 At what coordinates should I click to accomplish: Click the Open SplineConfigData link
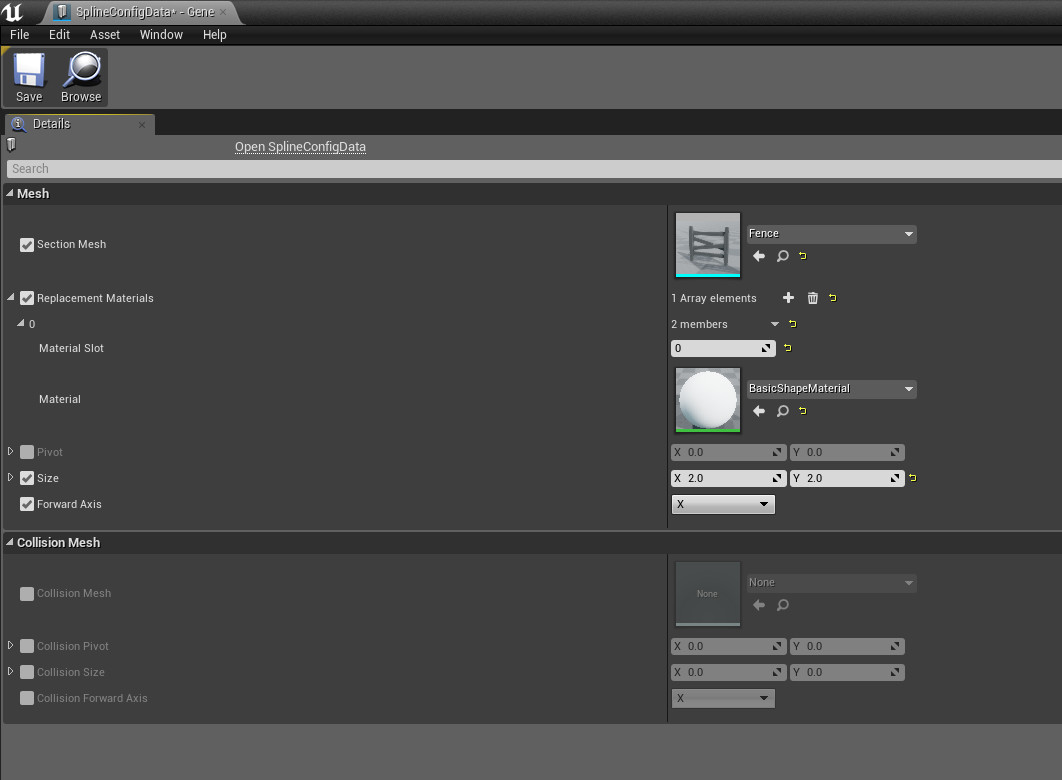click(300, 146)
